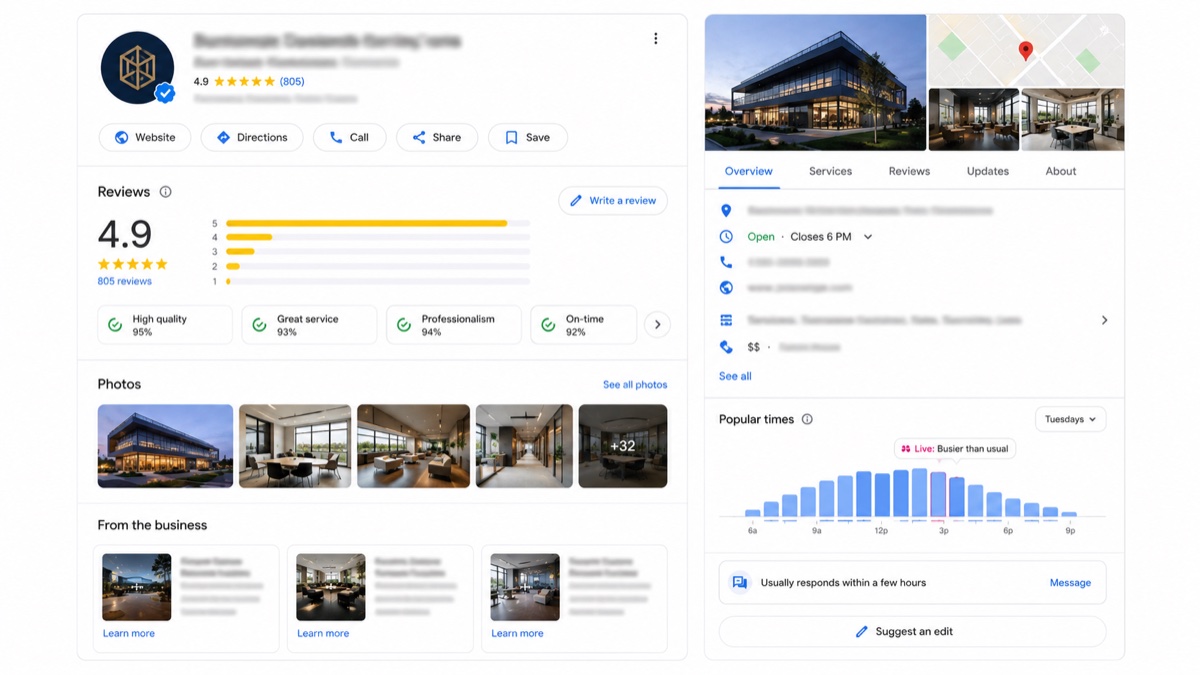This screenshot has width=1200, height=675.
Task: Select the Great service 93% chip
Action: pyautogui.click(x=309, y=325)
